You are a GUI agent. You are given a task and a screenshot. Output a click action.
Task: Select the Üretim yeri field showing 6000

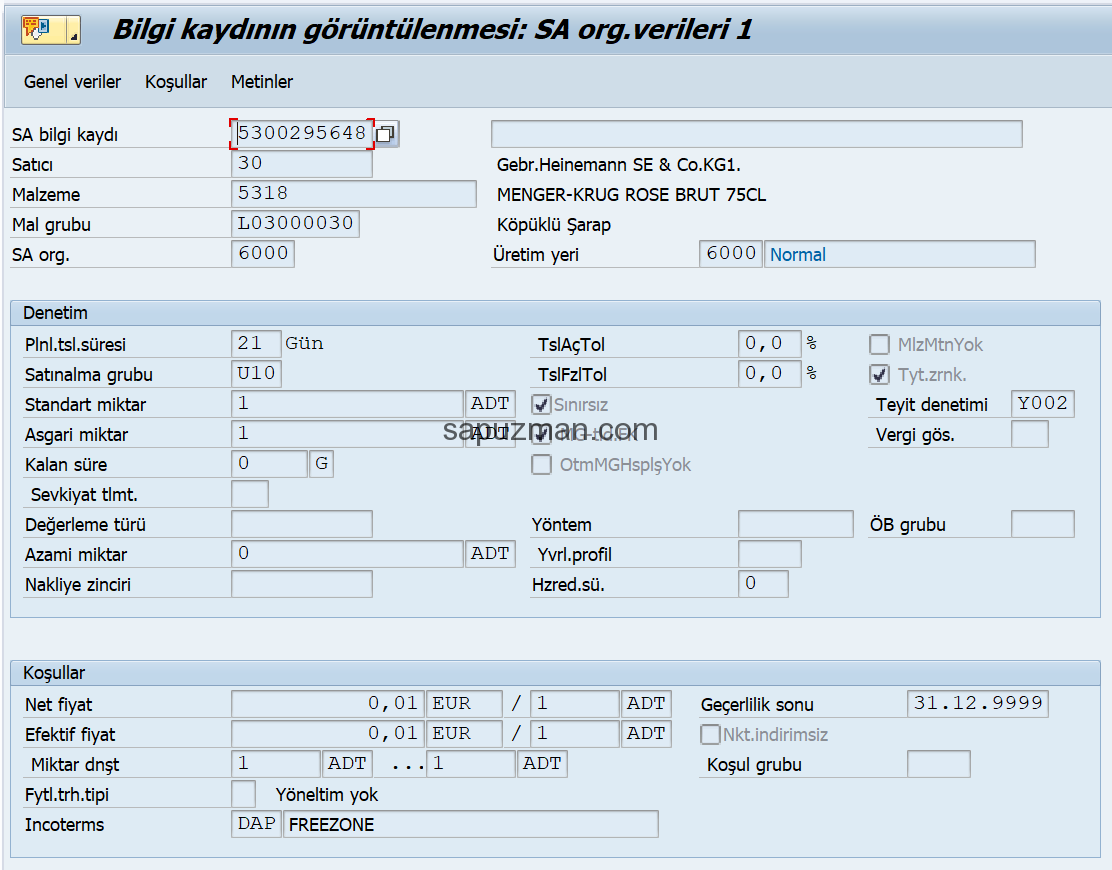coord(730,254)
